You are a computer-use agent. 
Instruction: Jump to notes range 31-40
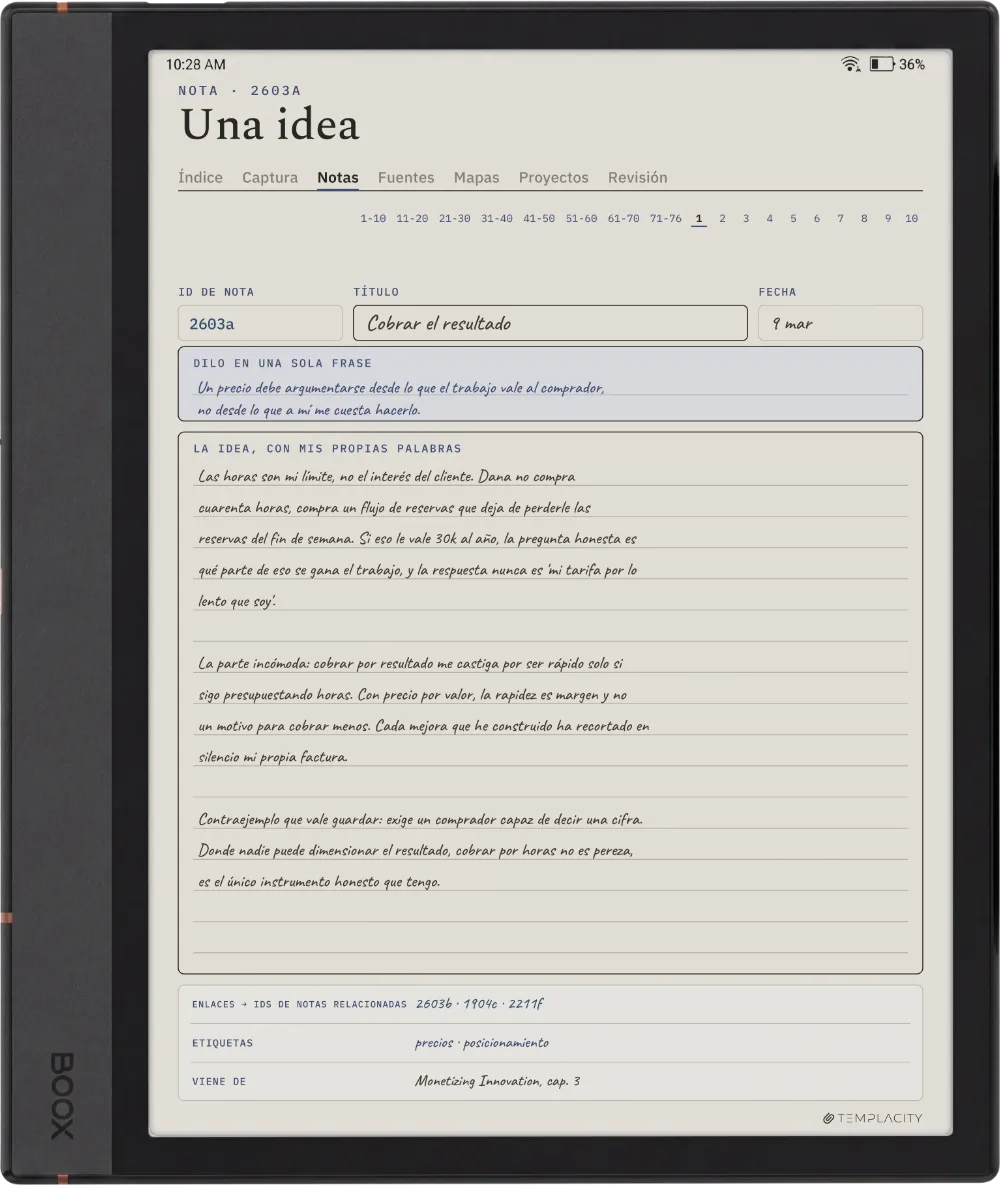click(x=497, y=219)
